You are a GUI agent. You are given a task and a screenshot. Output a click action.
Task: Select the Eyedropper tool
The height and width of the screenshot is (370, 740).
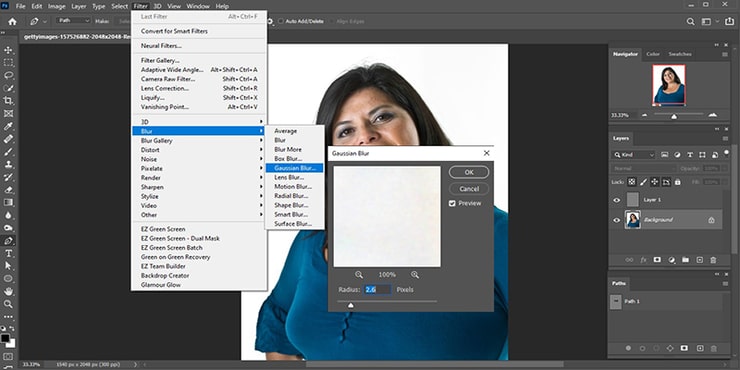point(8,126)
